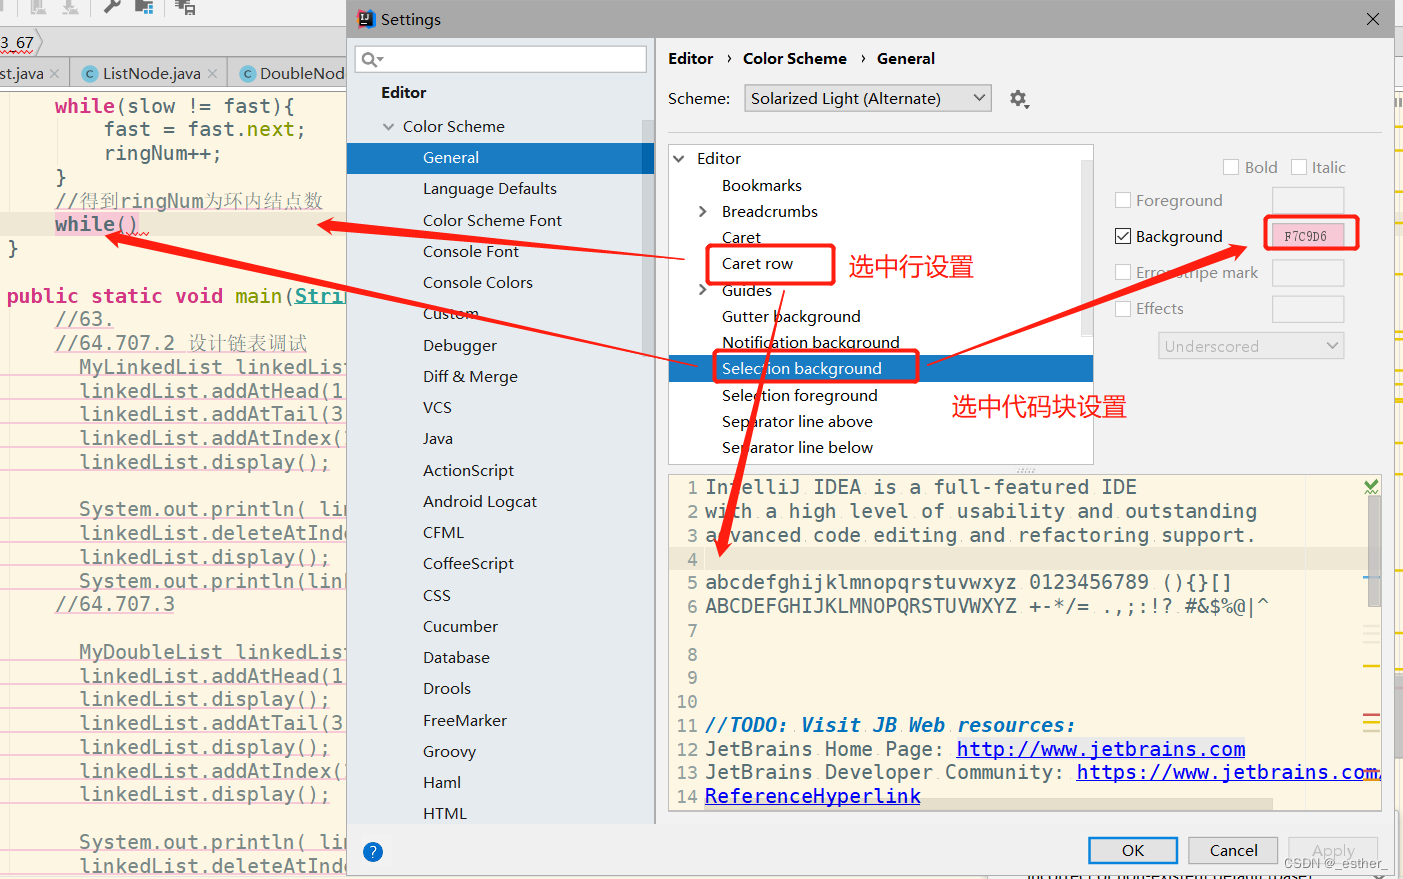The image size is (1403, 879).
Task: Open the Scheme dropdown Solarized Light
Action: (867, 99)
